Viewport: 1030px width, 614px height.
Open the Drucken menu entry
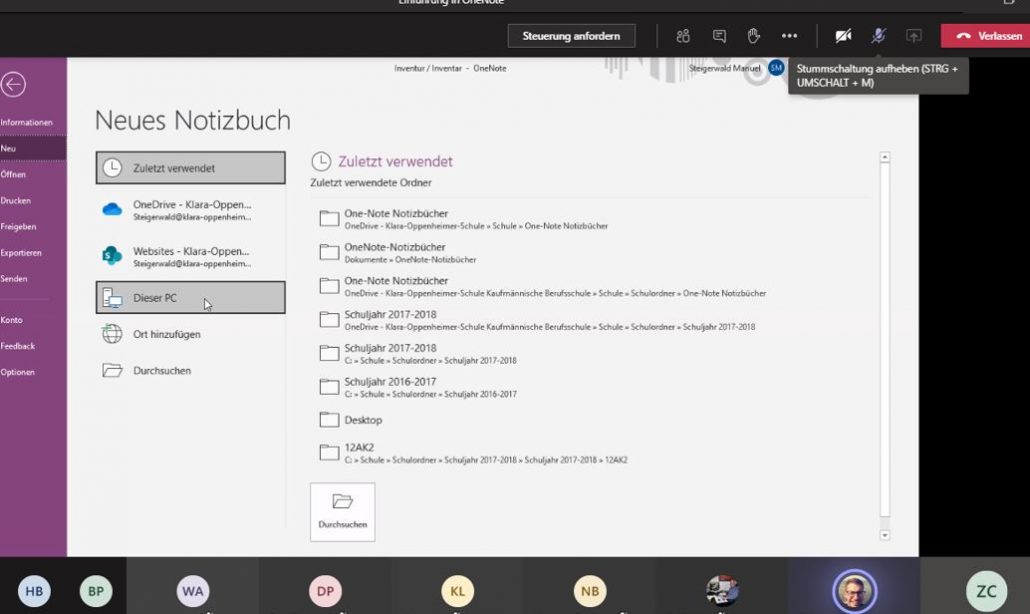click(x=33, y=200)
